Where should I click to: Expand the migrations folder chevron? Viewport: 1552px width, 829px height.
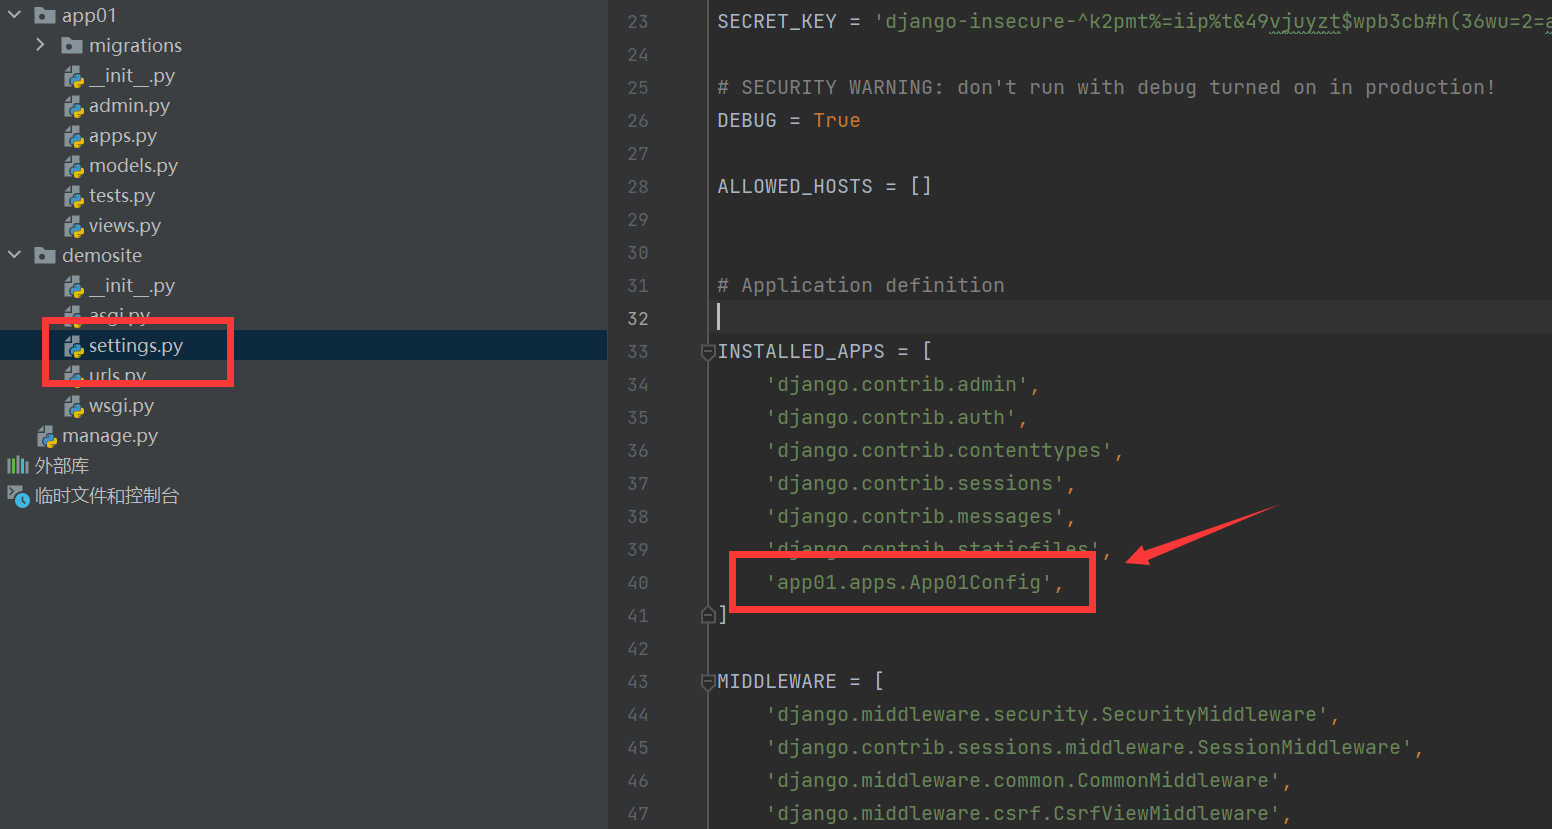click(40, 45)
